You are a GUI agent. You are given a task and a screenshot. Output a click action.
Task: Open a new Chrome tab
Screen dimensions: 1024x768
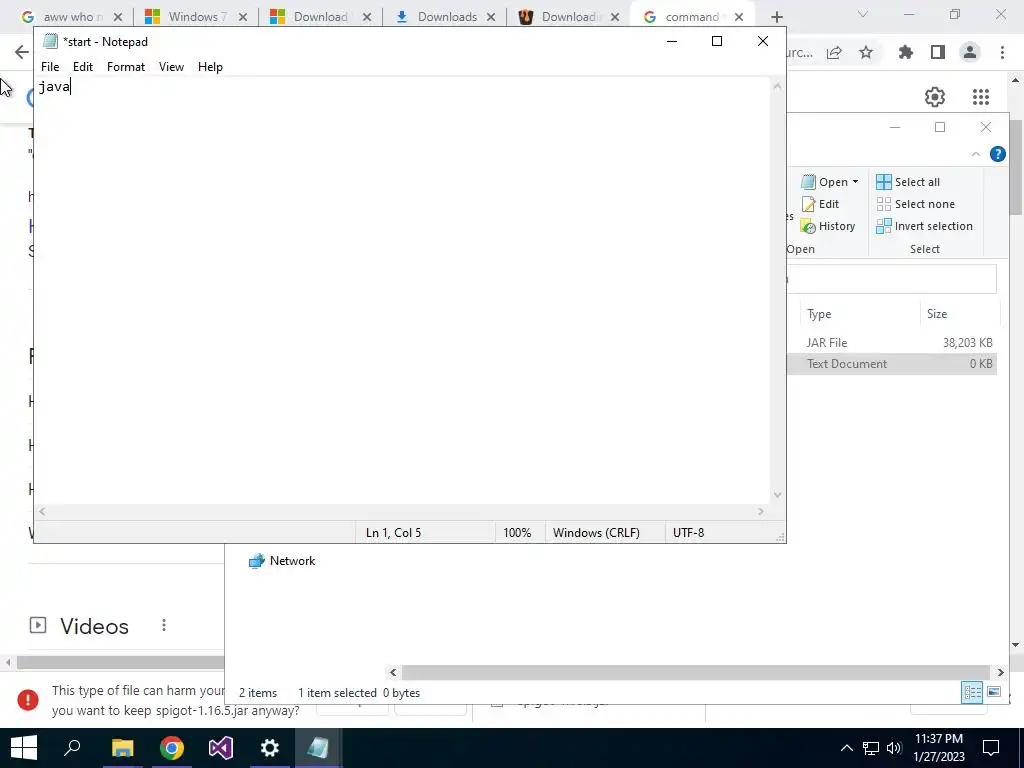pyautogui.click(x=776, y=18)
